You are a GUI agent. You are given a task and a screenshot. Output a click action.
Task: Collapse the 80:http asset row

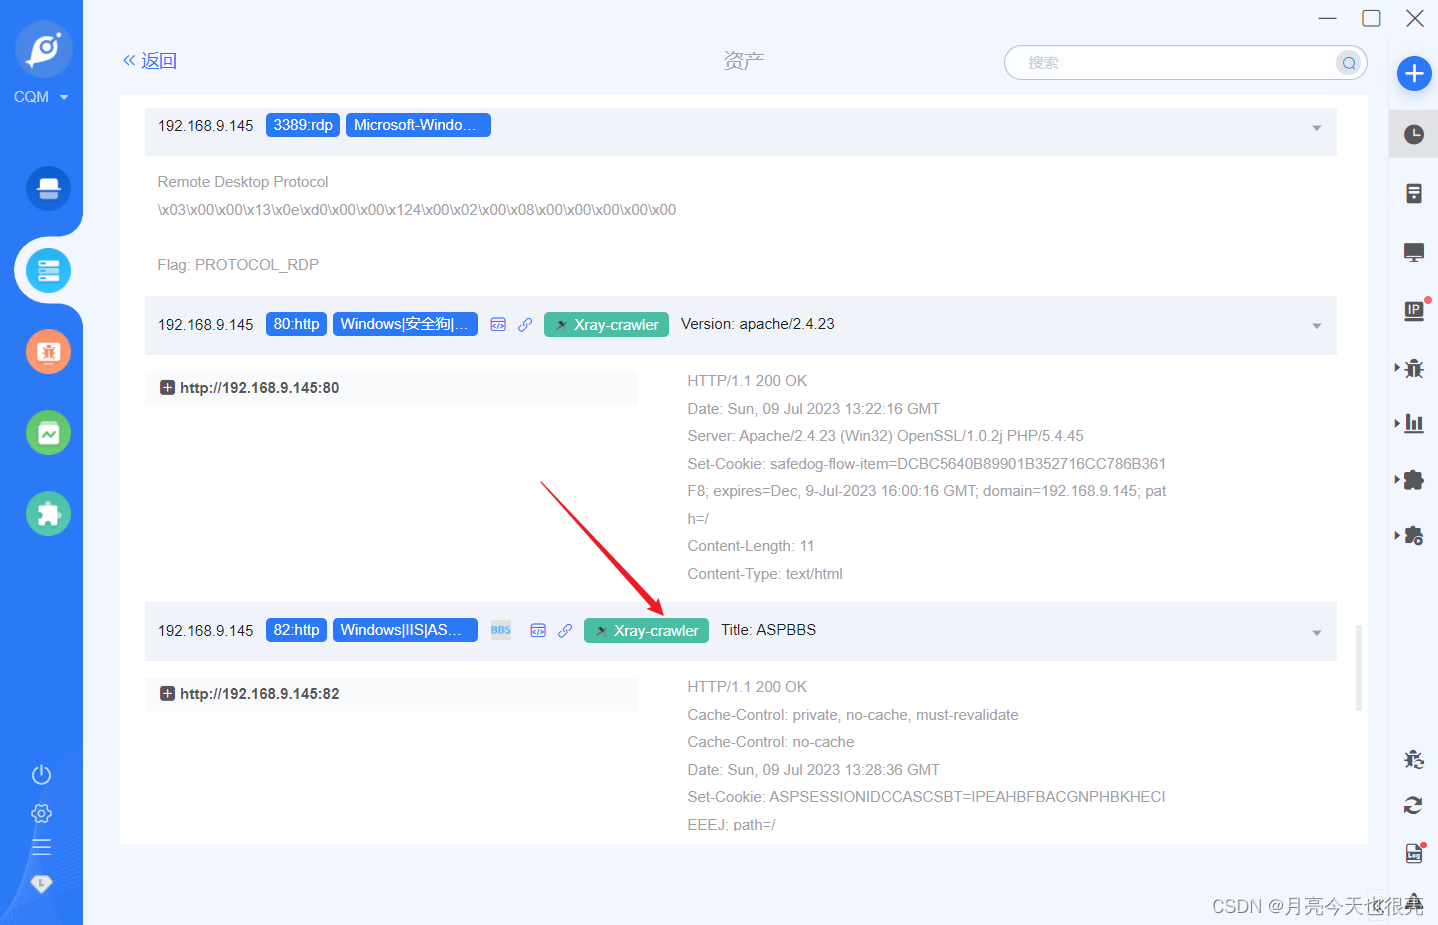point(1317,326)
